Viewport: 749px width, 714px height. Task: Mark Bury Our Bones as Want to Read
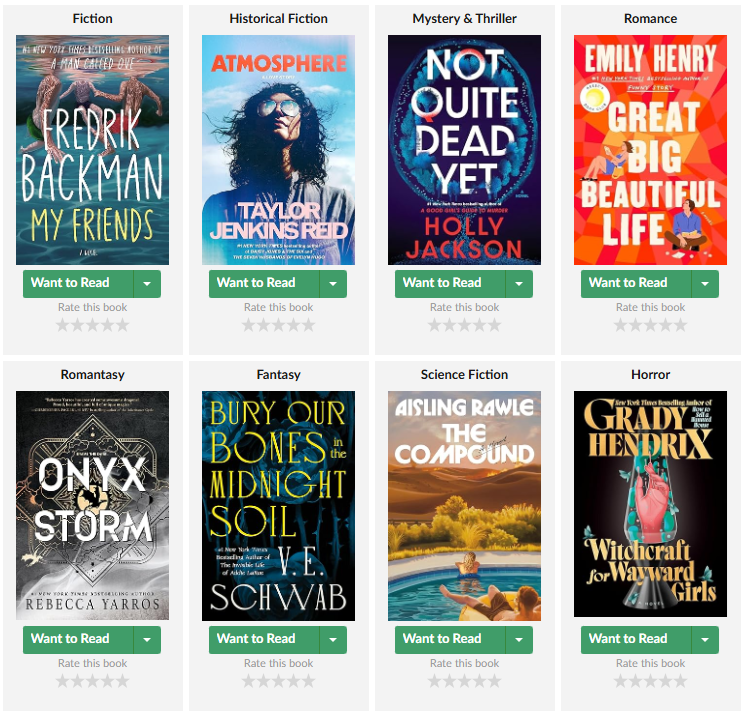point(264,640)
